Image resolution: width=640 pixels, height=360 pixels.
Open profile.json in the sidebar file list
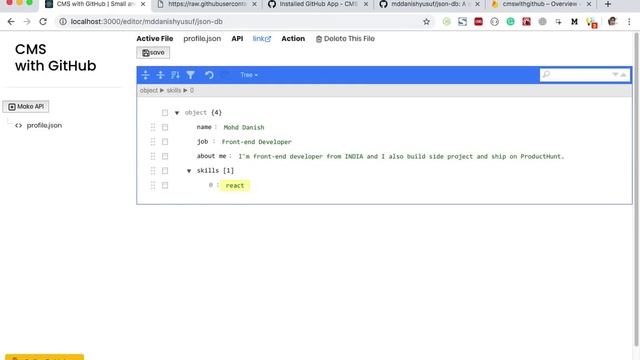pyautogui.click(x=44, y=125)
